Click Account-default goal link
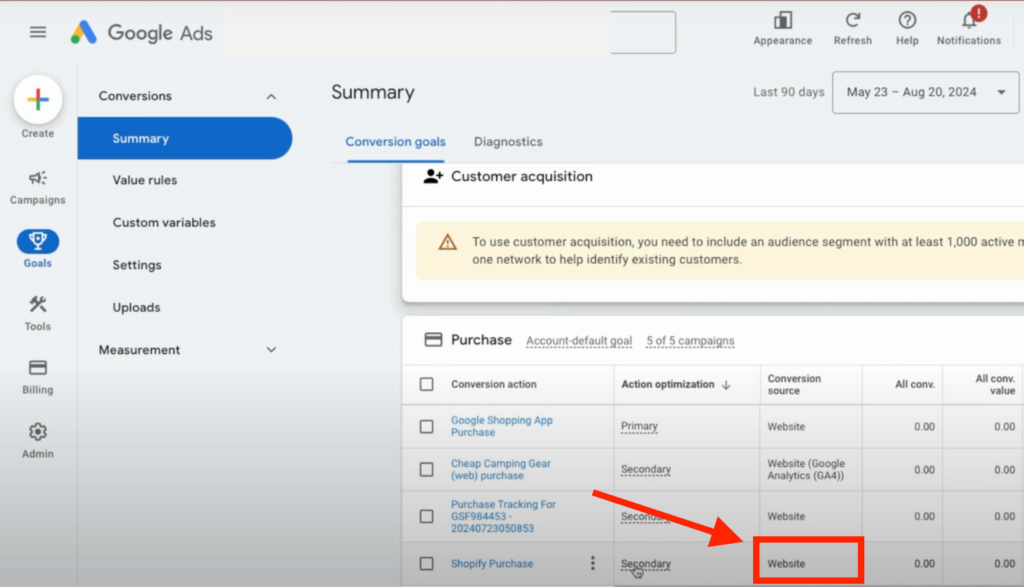This screenshot has height=587, width=1024. point(579,341)
